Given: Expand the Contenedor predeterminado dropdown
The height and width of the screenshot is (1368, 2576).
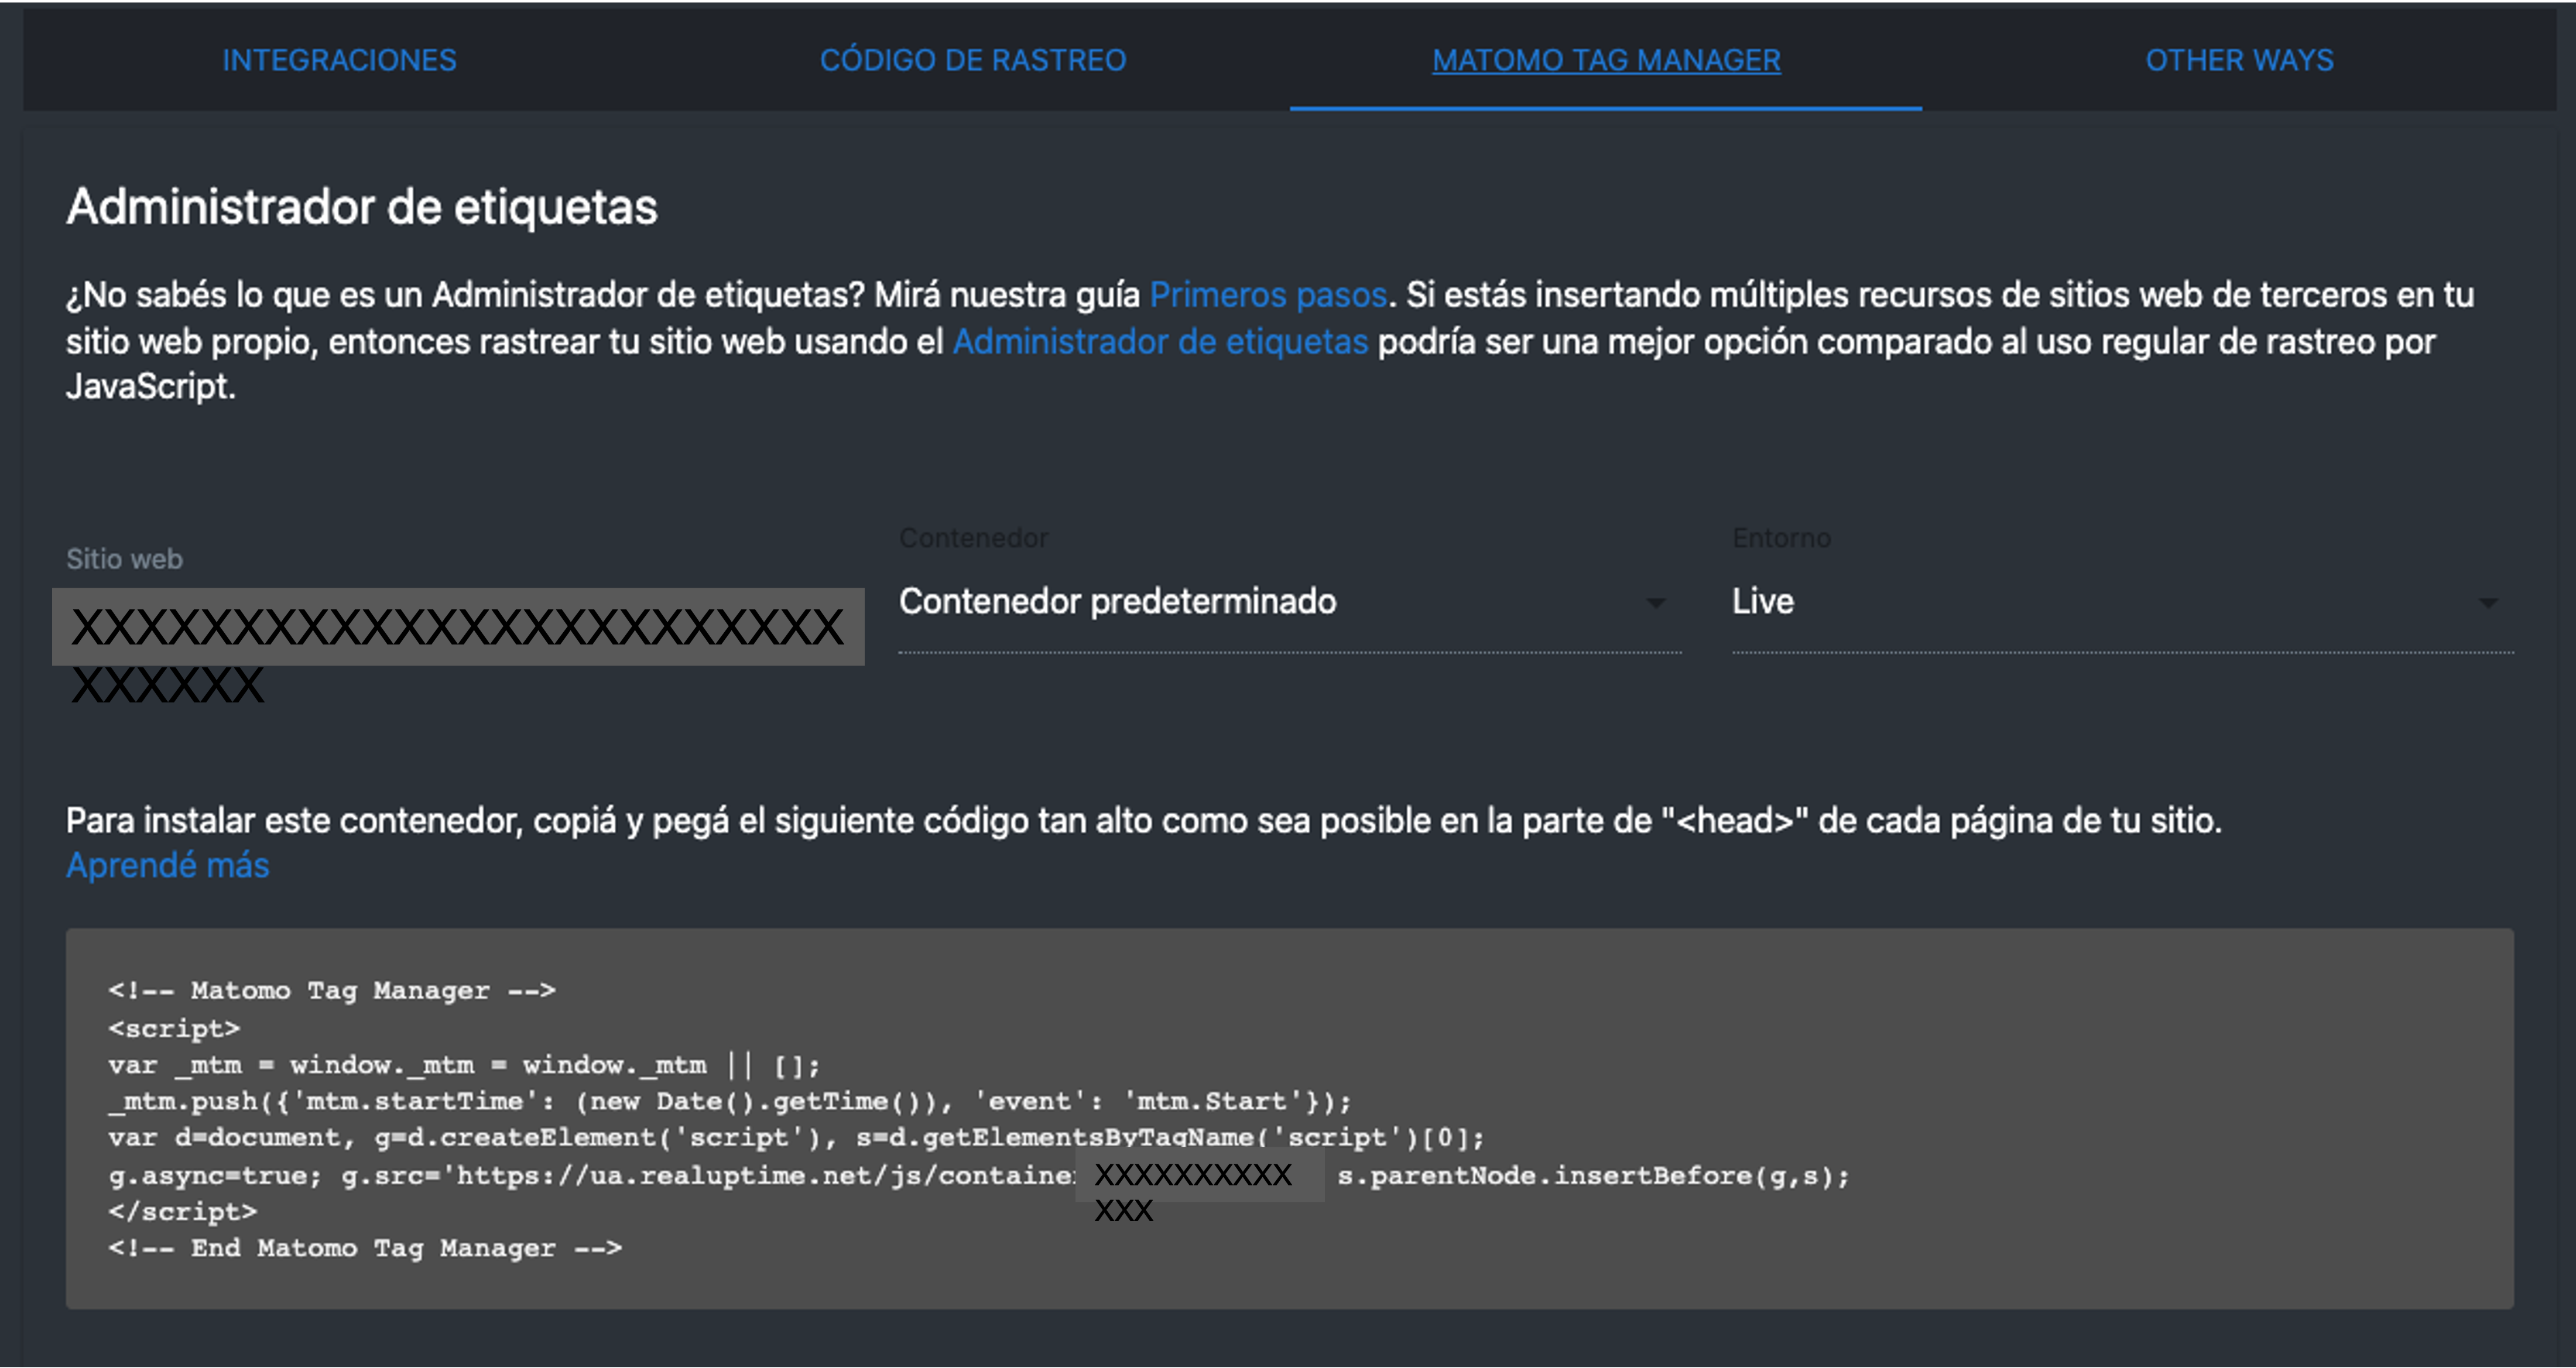Looking at the screenshot, I should coord(1290,602).
